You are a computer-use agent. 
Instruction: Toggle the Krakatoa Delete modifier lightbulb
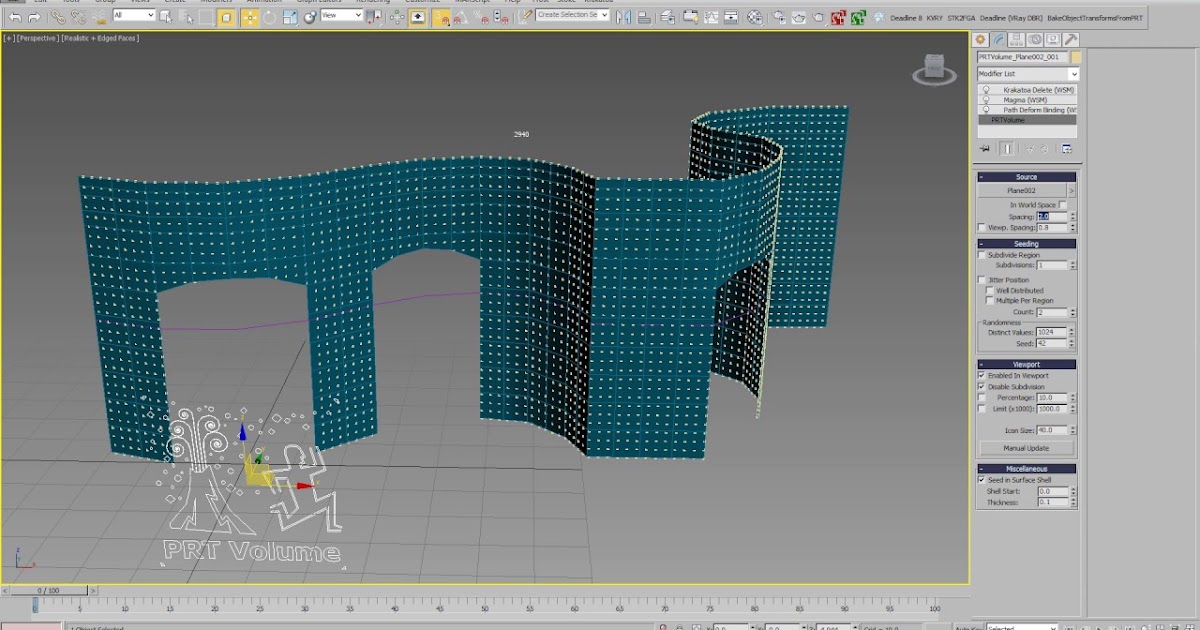pos(986,90)
